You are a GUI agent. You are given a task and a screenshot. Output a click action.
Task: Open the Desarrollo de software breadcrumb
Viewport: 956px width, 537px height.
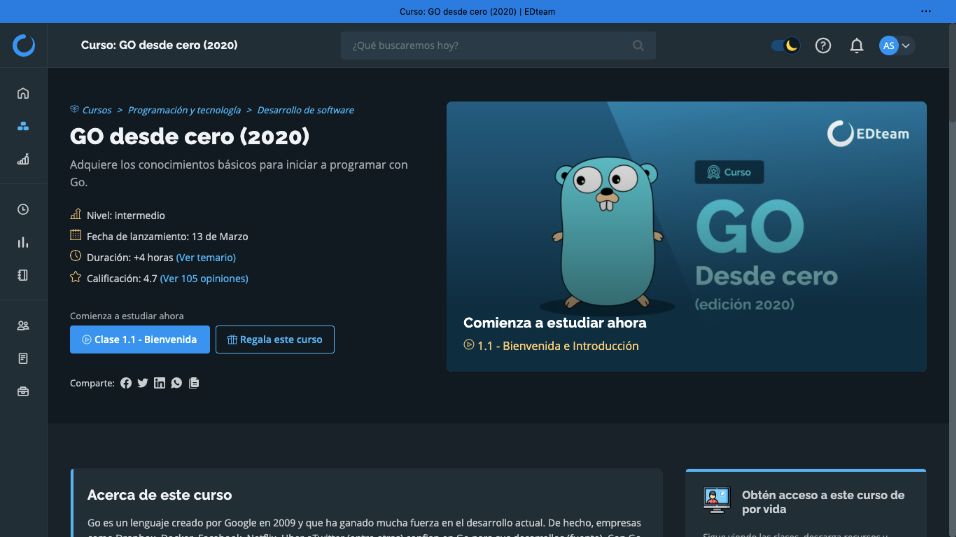point(305,110)
